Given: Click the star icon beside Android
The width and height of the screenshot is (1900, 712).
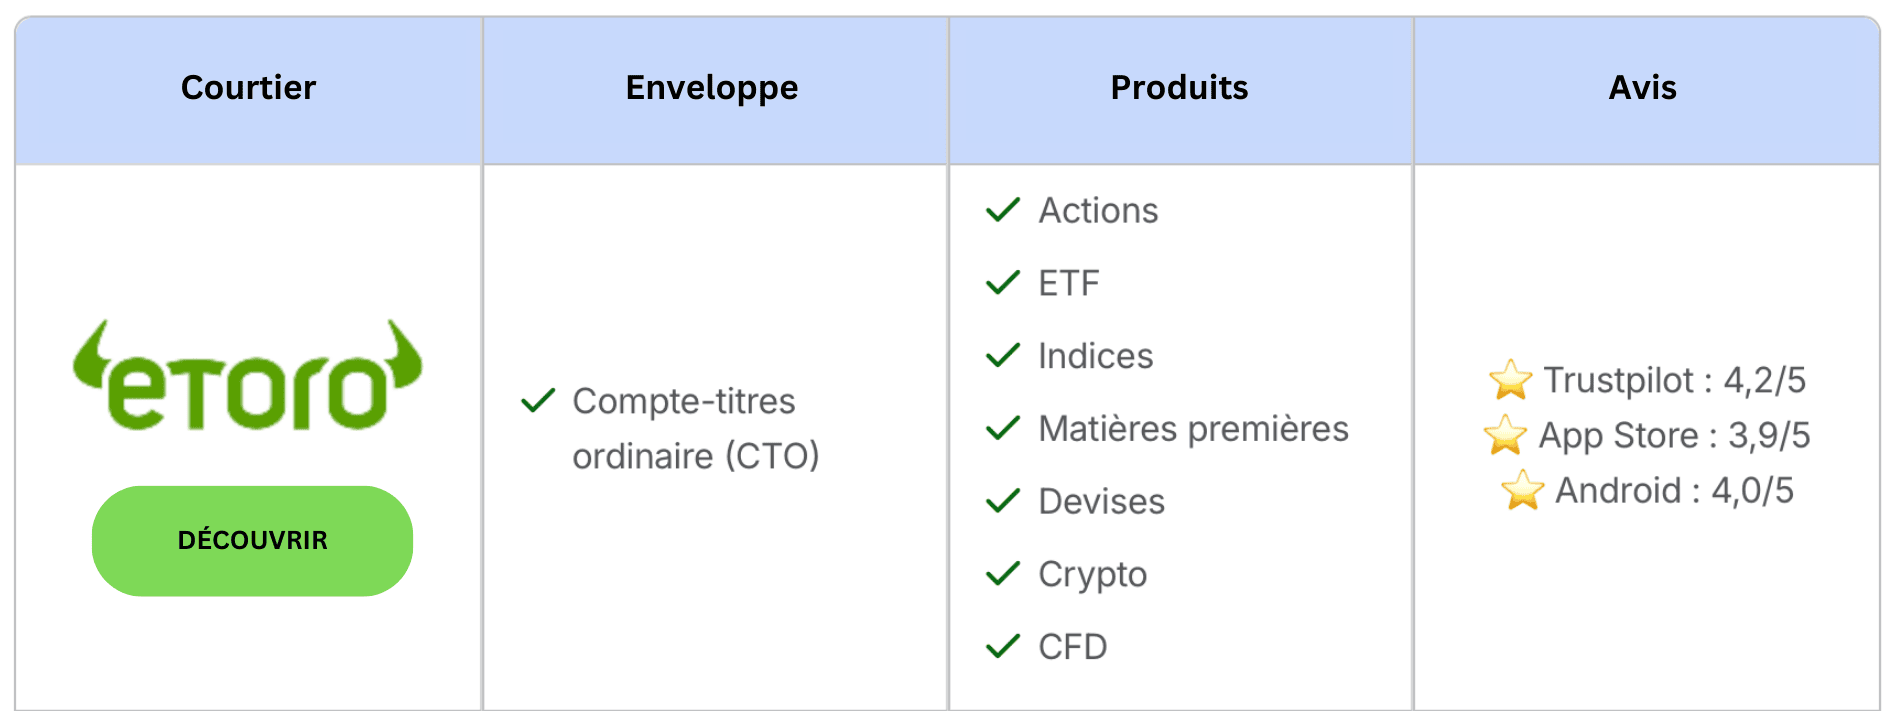Looking at the screenshot, I should (1522, 490).
